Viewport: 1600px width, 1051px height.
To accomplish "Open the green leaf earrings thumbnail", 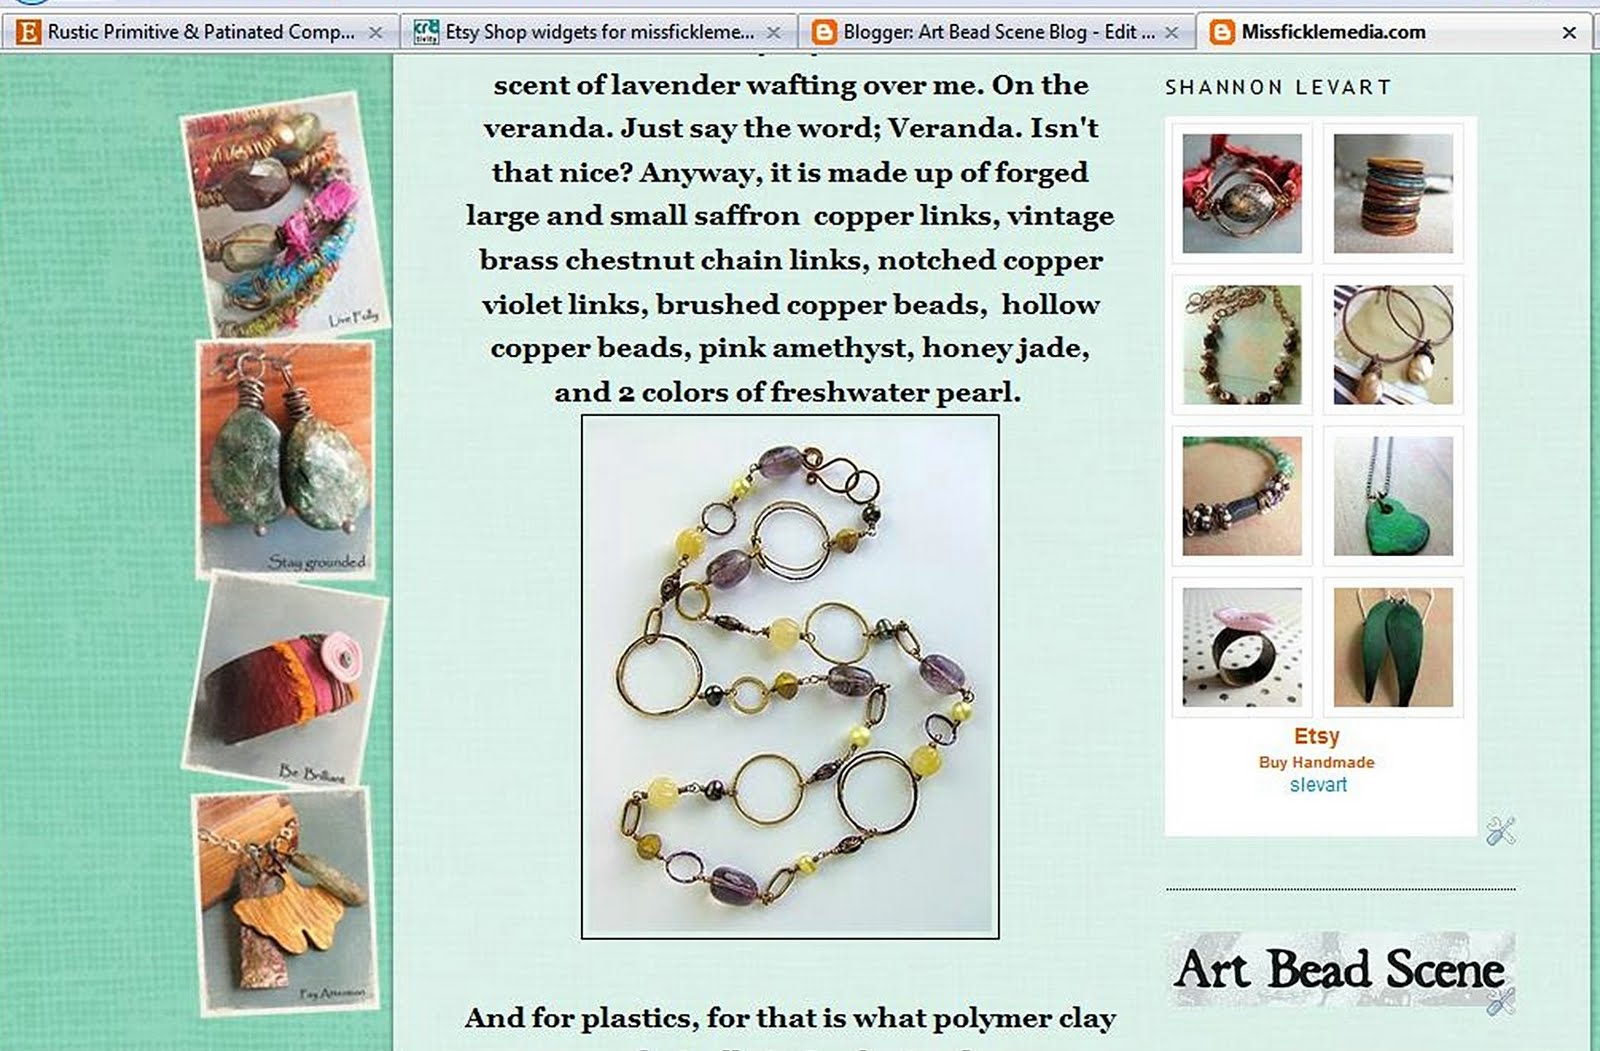I will pyautogui.click(x=1393, y=647).
